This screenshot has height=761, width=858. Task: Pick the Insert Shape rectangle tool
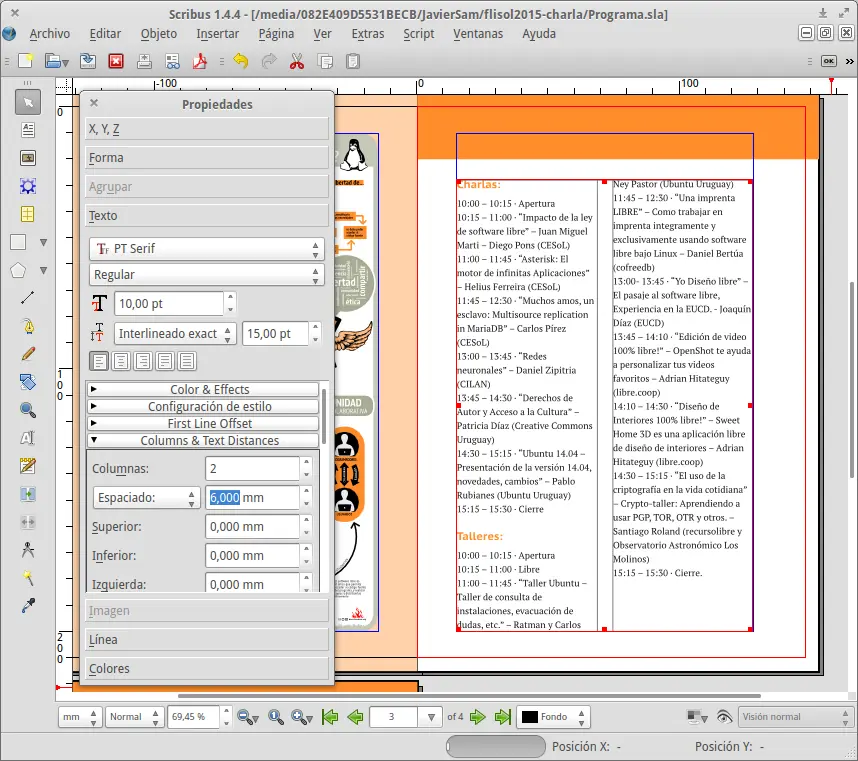point(18,242)
